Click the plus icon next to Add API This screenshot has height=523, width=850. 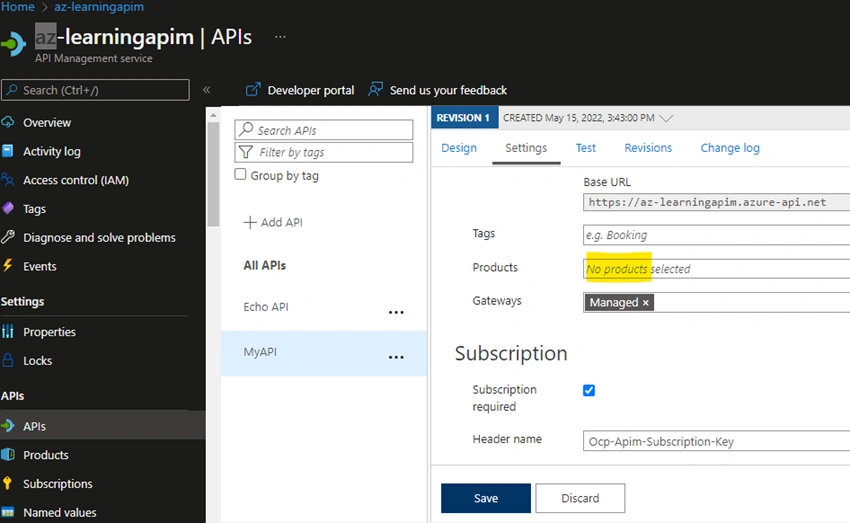click(x=249, y=222)
